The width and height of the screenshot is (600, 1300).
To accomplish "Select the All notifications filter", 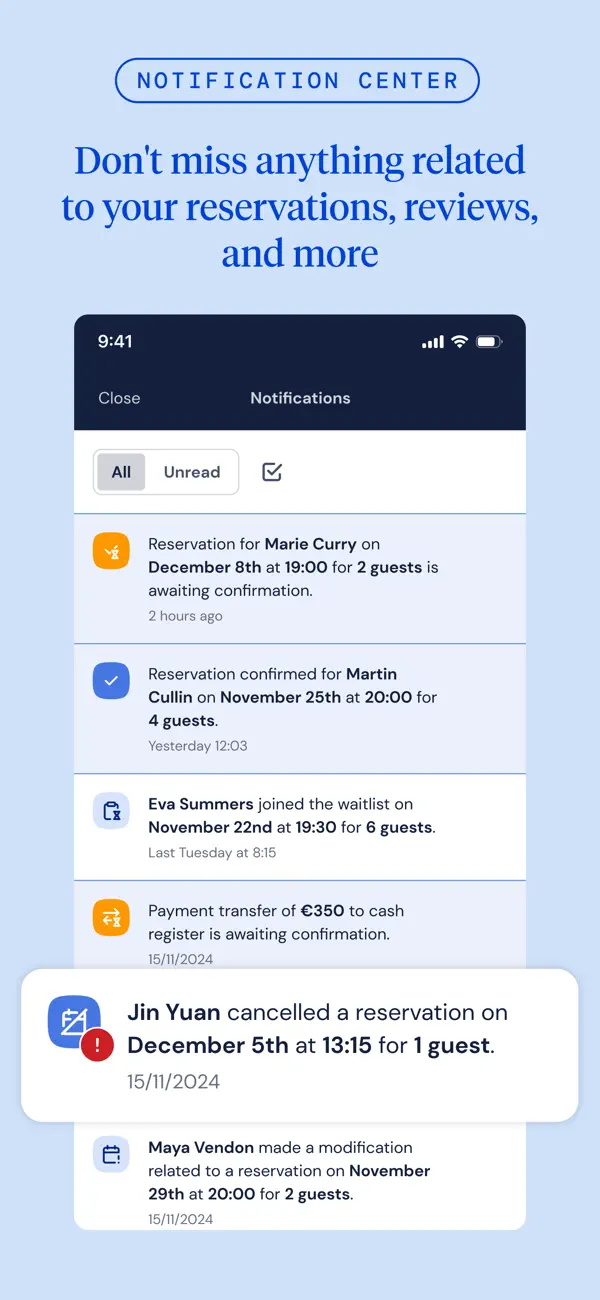I will pyautogui.click(x=120, y=471).
